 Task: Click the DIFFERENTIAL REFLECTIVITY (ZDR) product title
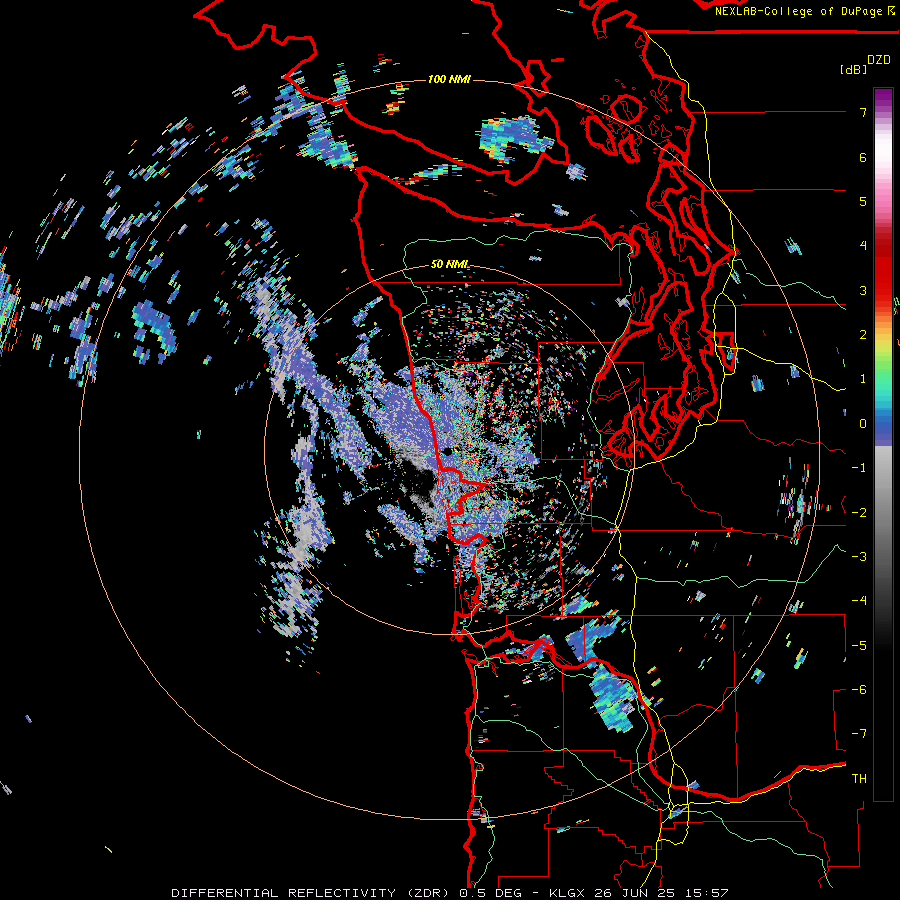click(310, 893)
